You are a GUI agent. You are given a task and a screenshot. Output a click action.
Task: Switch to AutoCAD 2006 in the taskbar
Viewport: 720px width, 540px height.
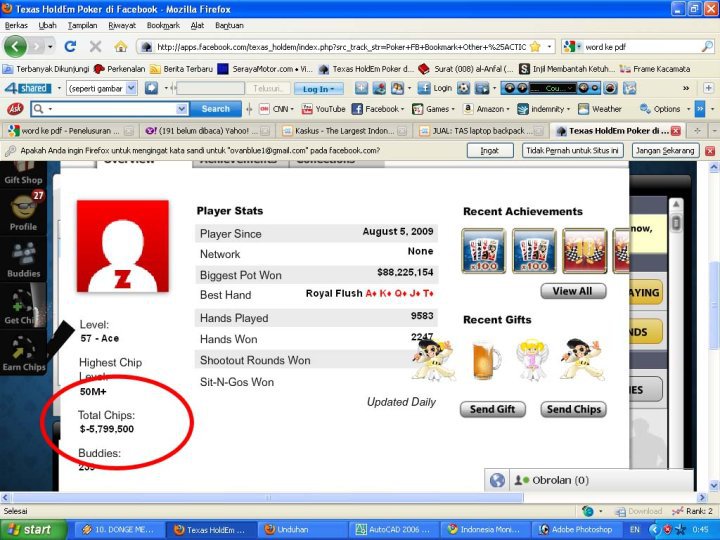(393, 529)
